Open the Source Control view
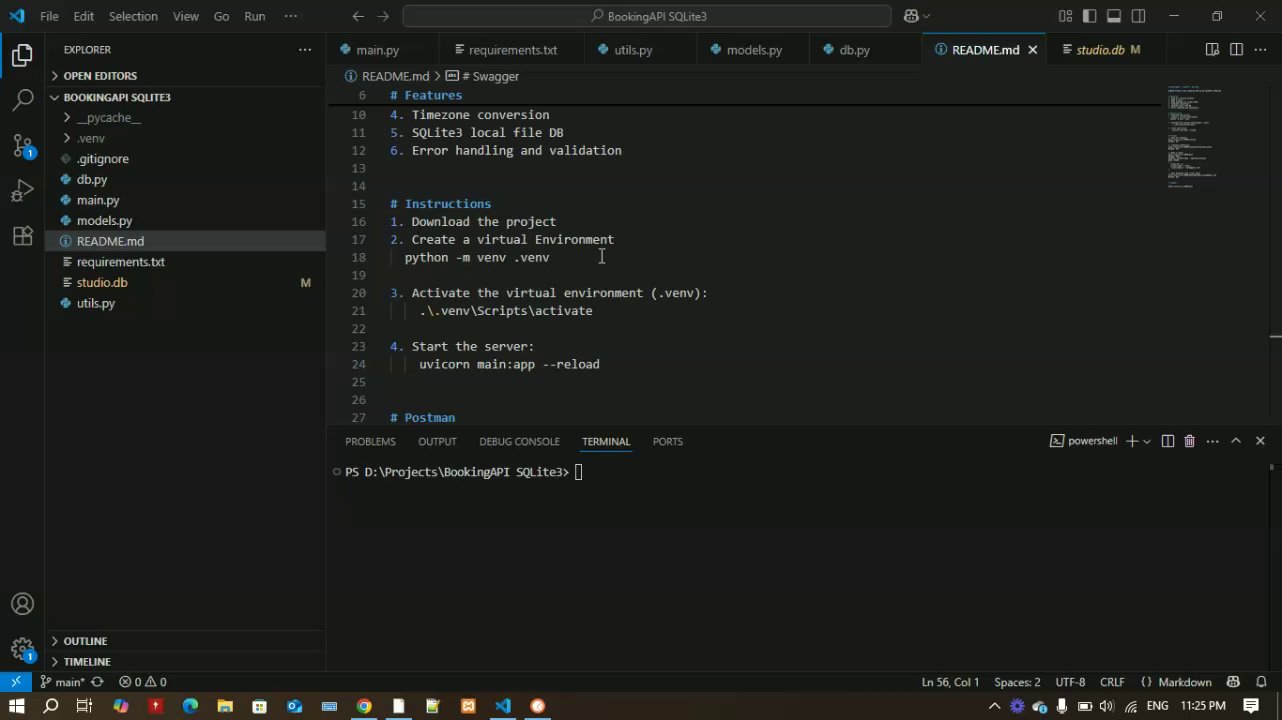 [22, 145]
